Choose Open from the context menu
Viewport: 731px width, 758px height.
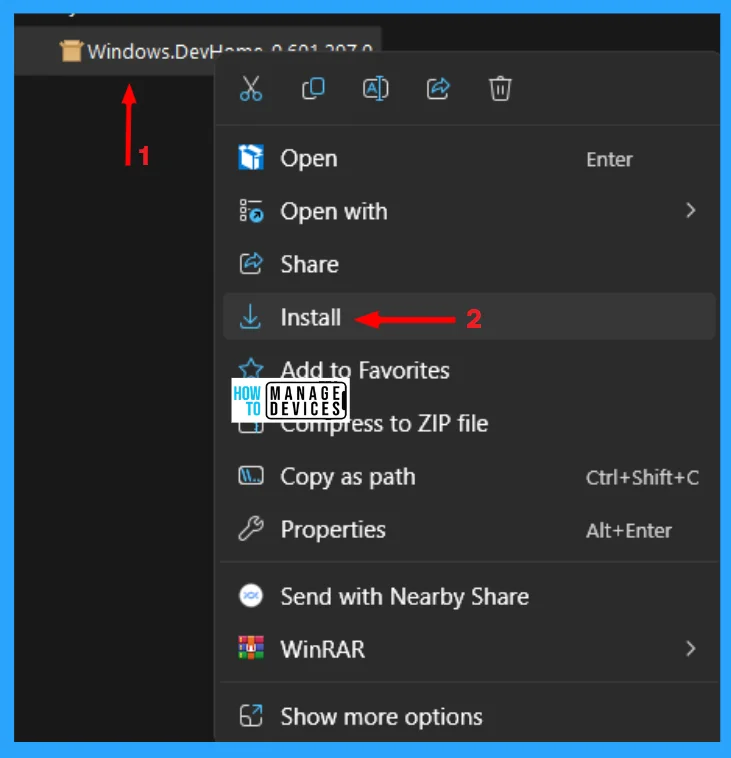[x=469, y=158]
